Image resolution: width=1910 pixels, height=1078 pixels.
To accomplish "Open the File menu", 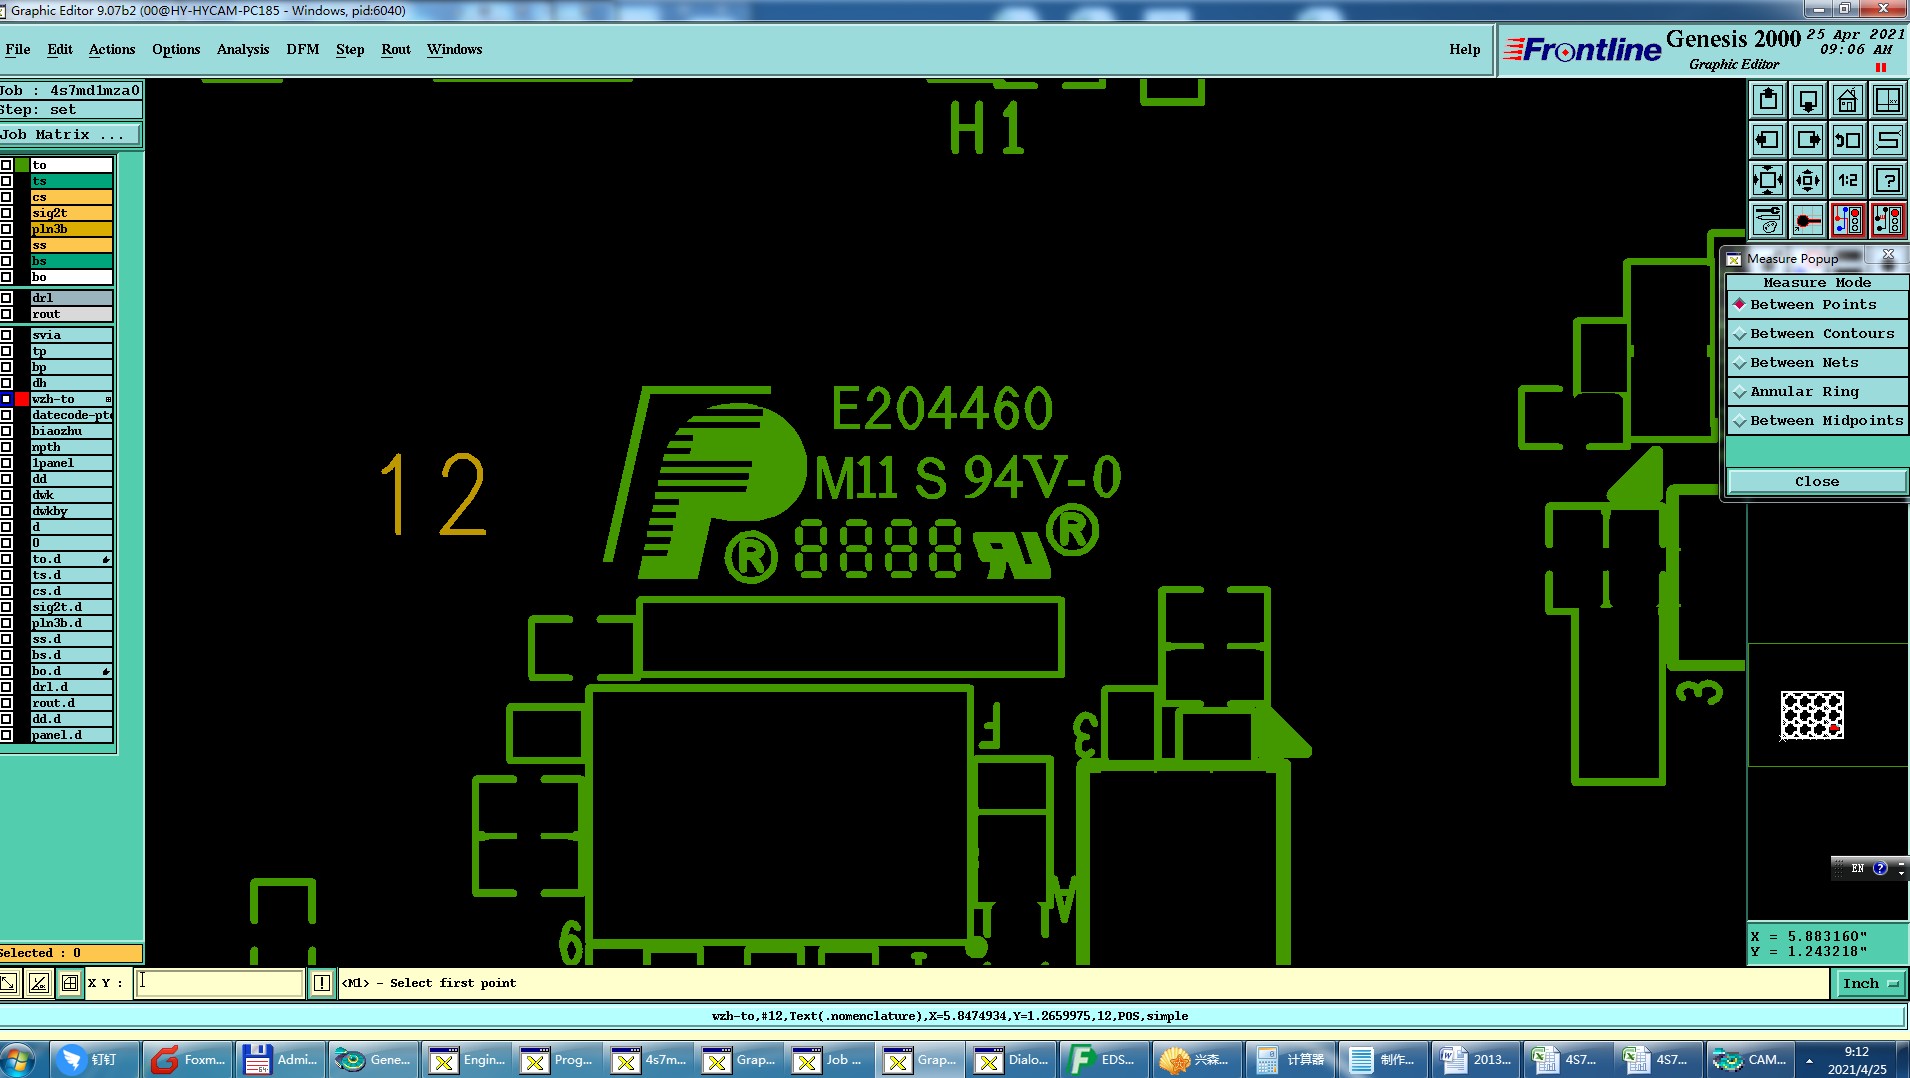I will click(18, 49).
